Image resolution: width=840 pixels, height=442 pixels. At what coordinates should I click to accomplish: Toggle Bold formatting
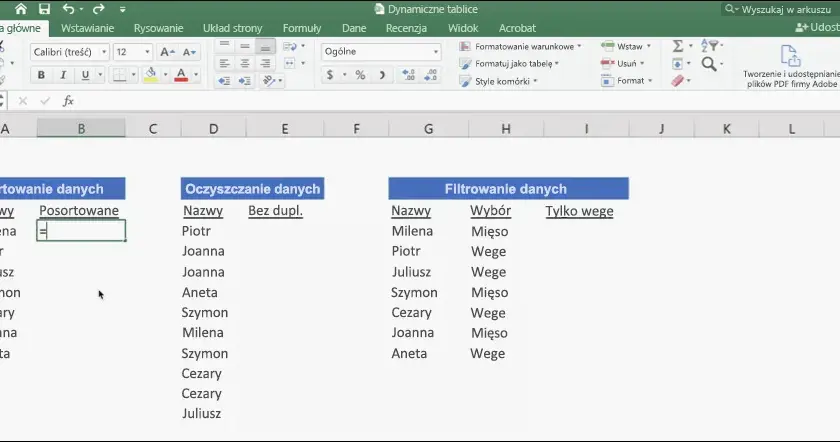point(41,75)
